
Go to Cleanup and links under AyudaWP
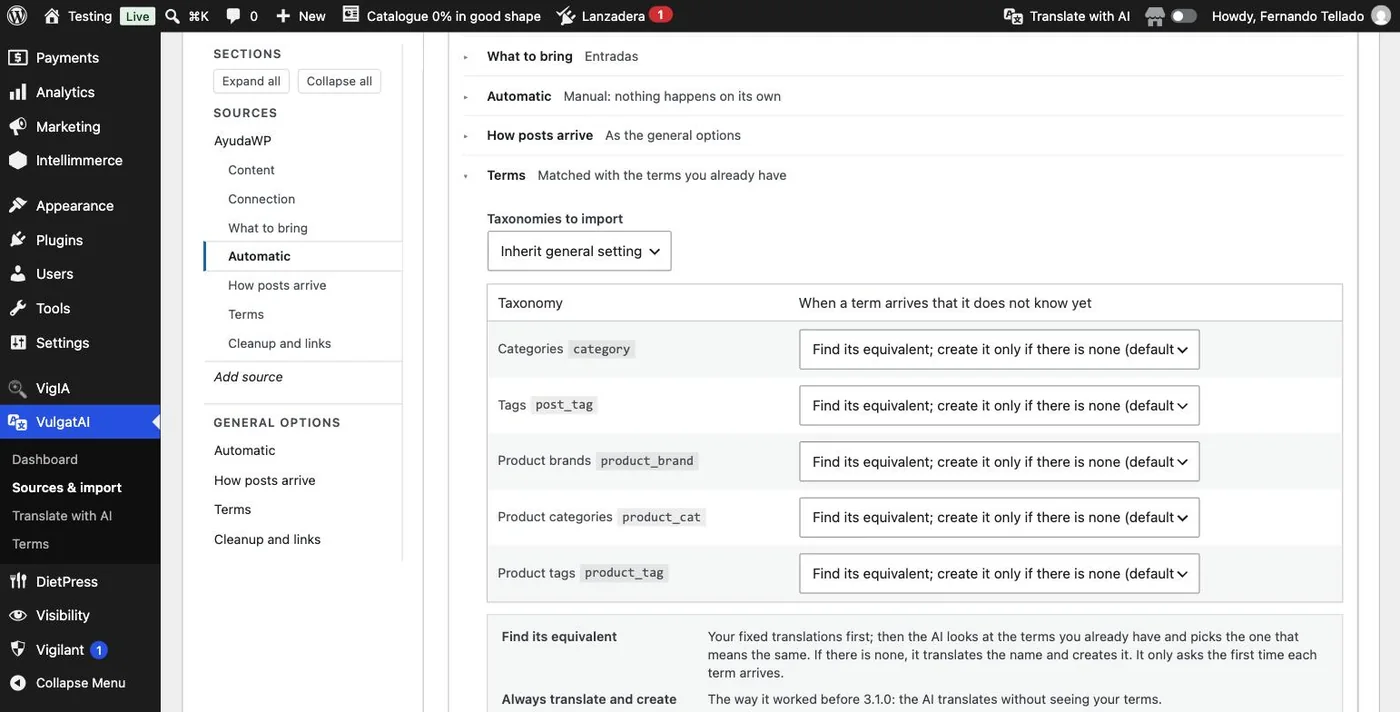(x=279, y=343)
